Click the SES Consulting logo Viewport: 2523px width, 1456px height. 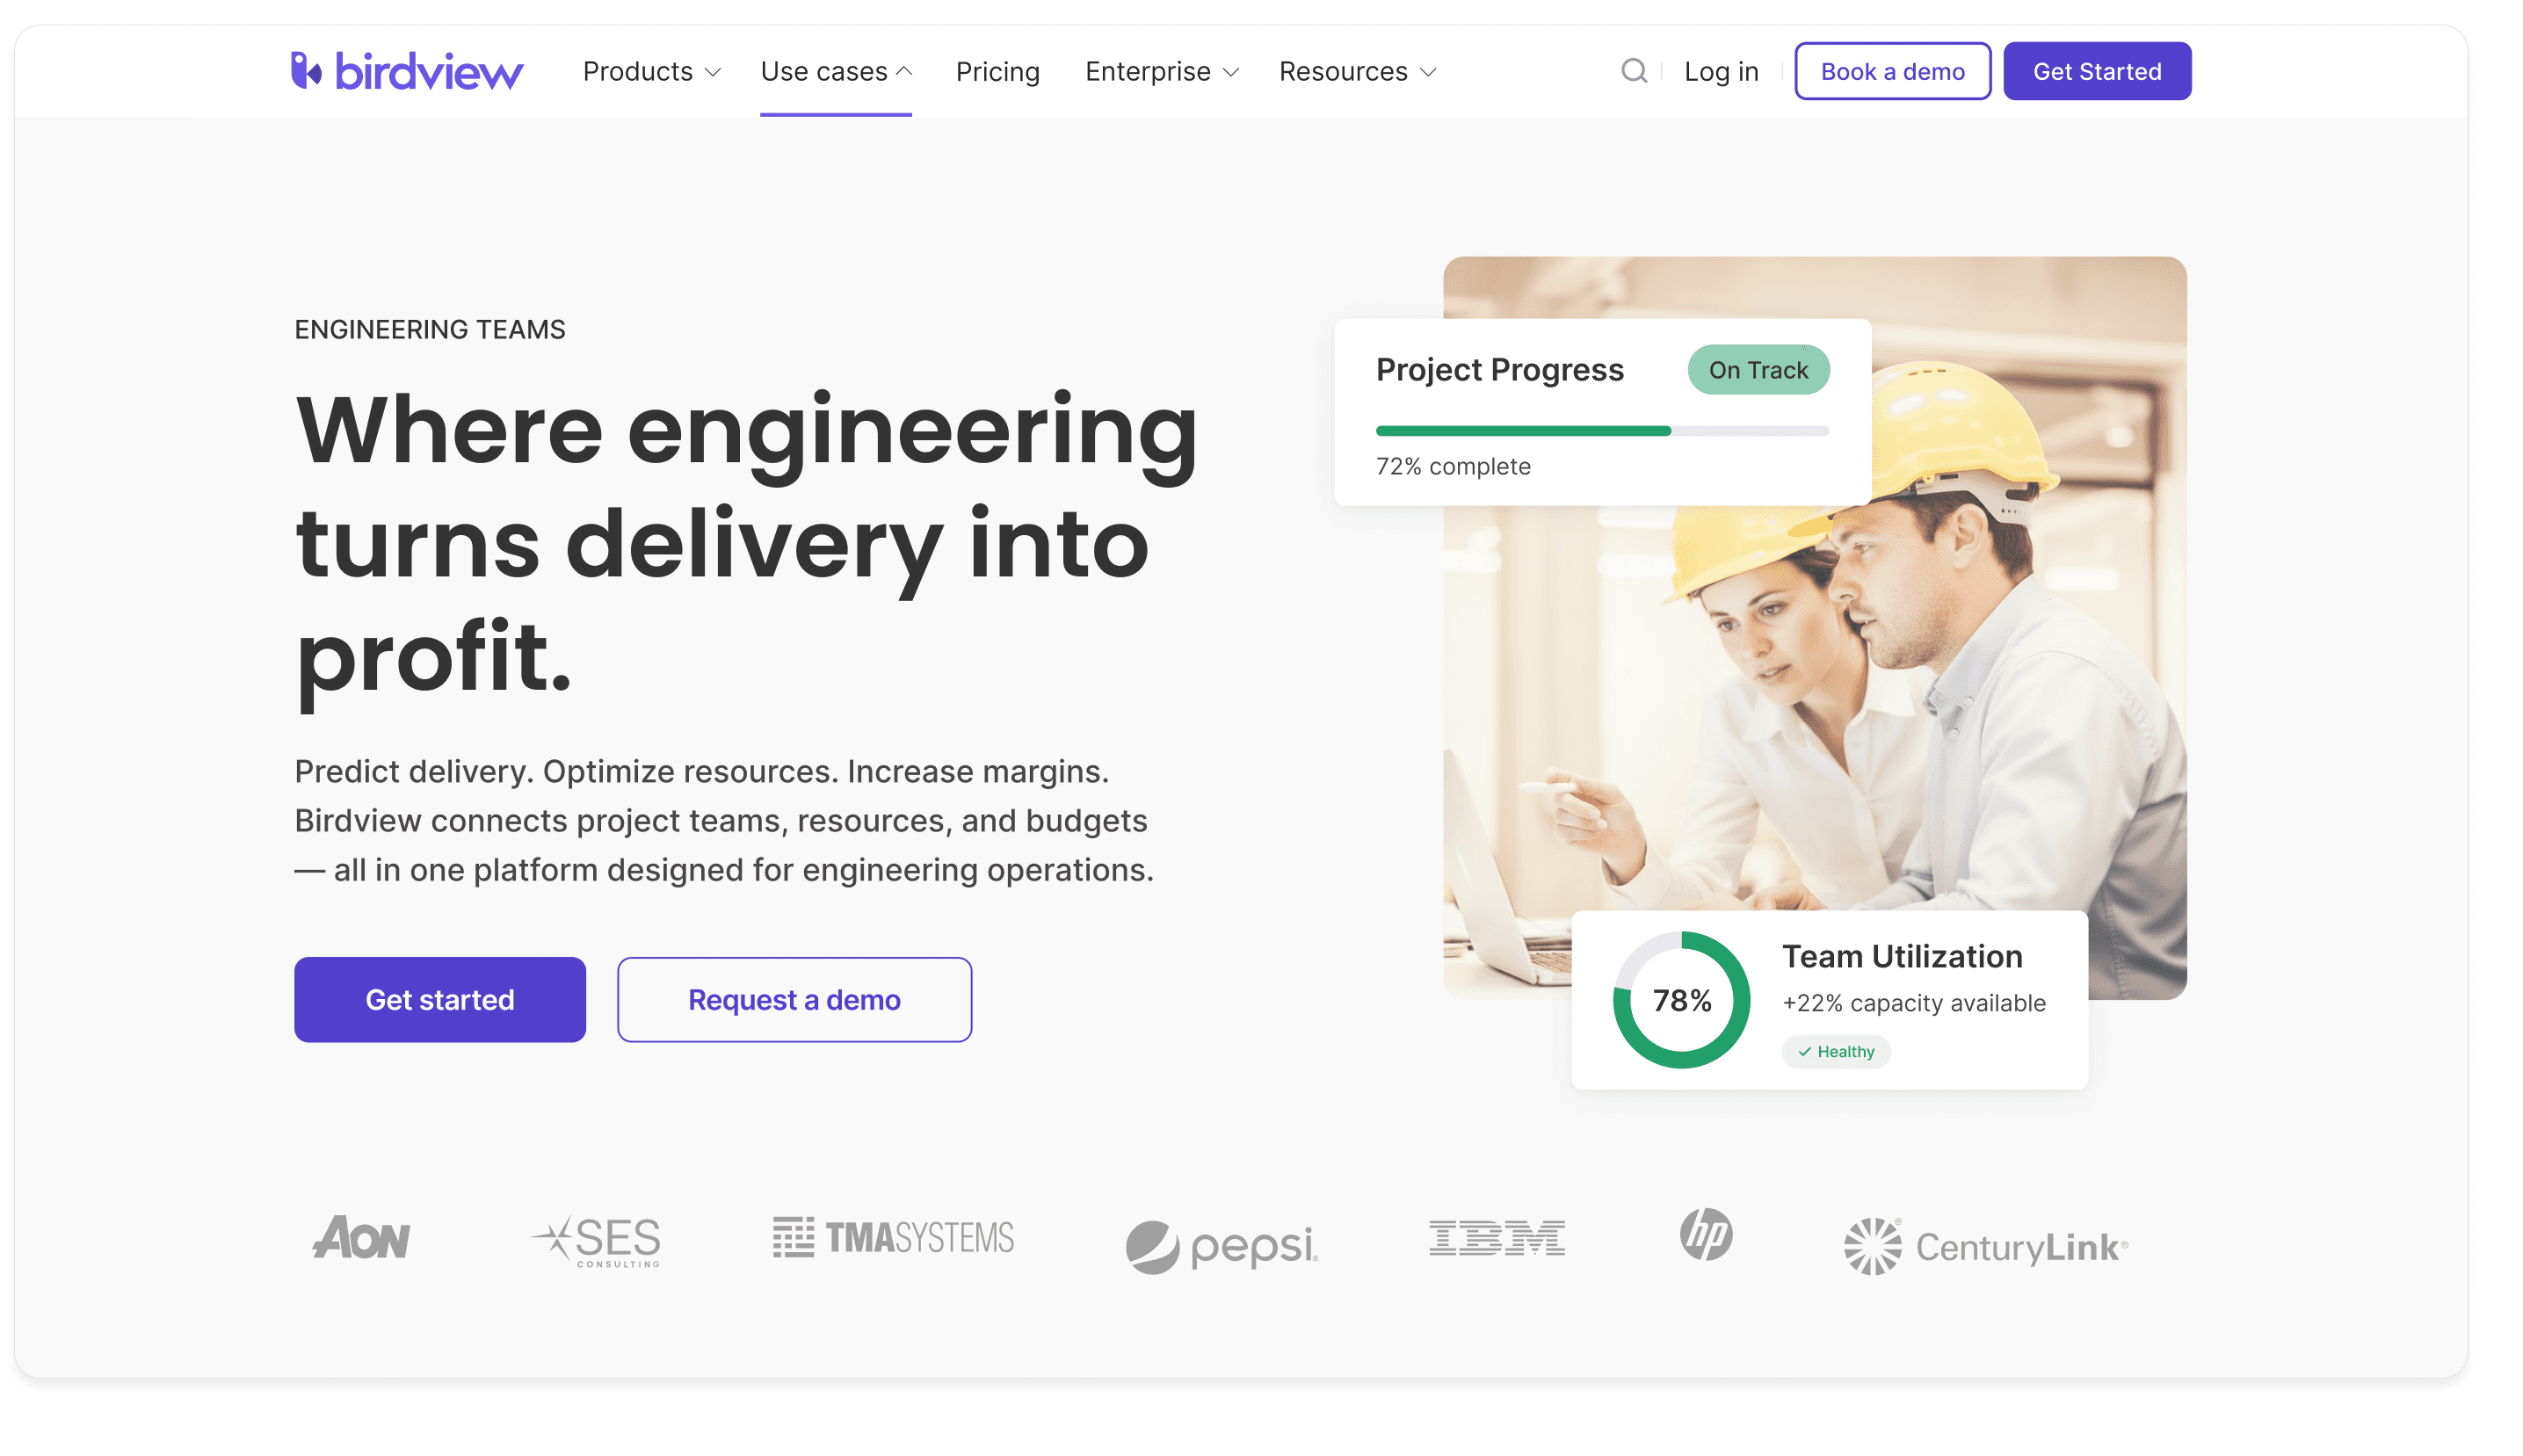click(596, 1241)
